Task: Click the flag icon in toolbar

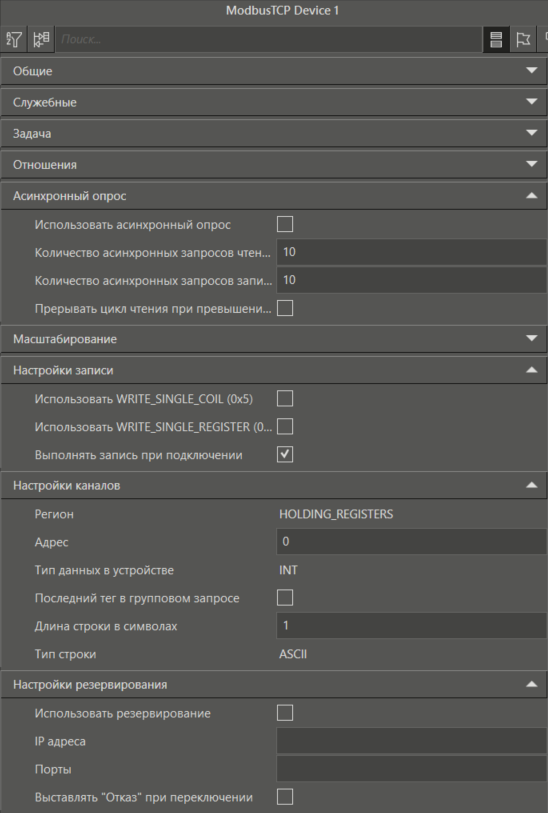Action: [523, 39]
